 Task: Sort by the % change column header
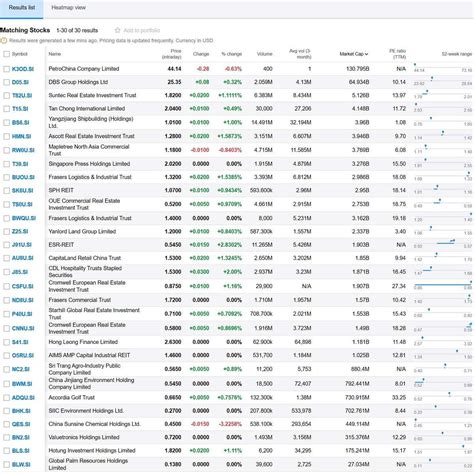(232, 54)
